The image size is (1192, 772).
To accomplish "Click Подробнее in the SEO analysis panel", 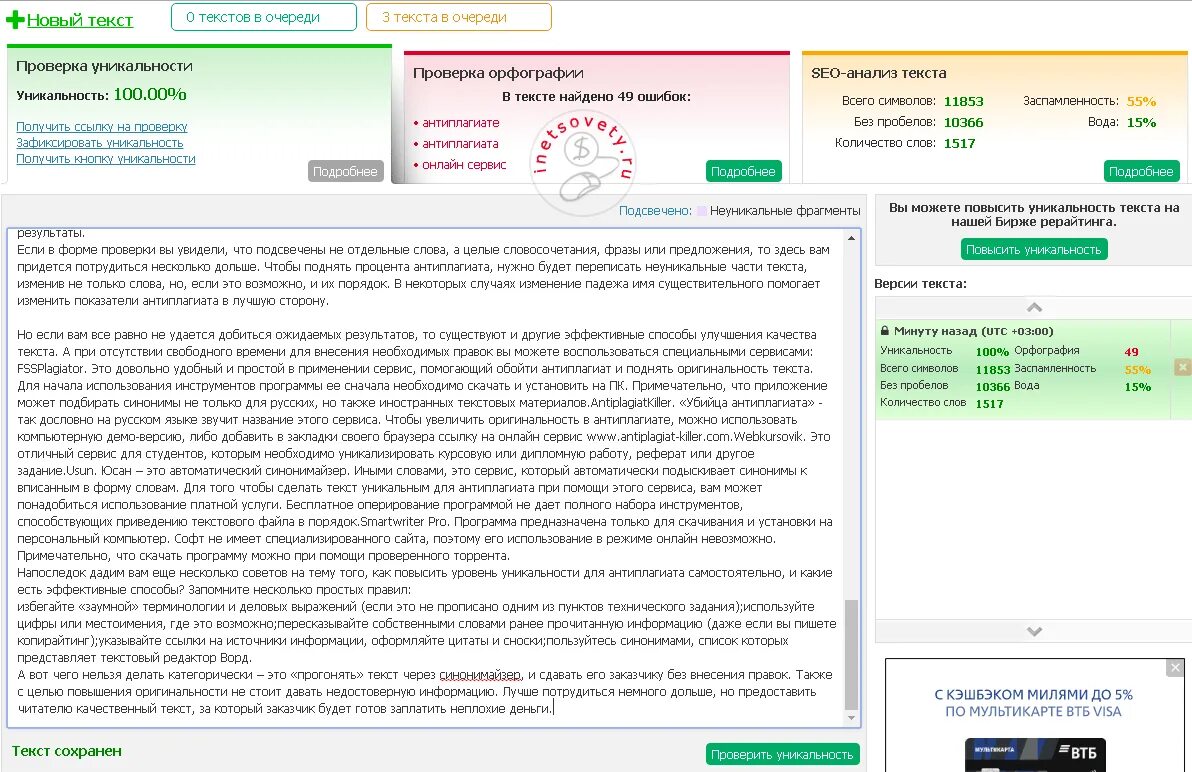I will click(1141, 171).
